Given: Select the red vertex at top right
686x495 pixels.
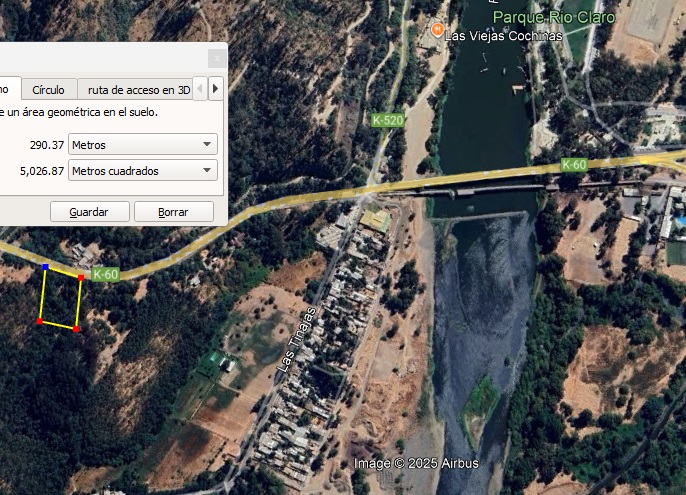Looking at the screenshot, I should click(x=81, y=277).
